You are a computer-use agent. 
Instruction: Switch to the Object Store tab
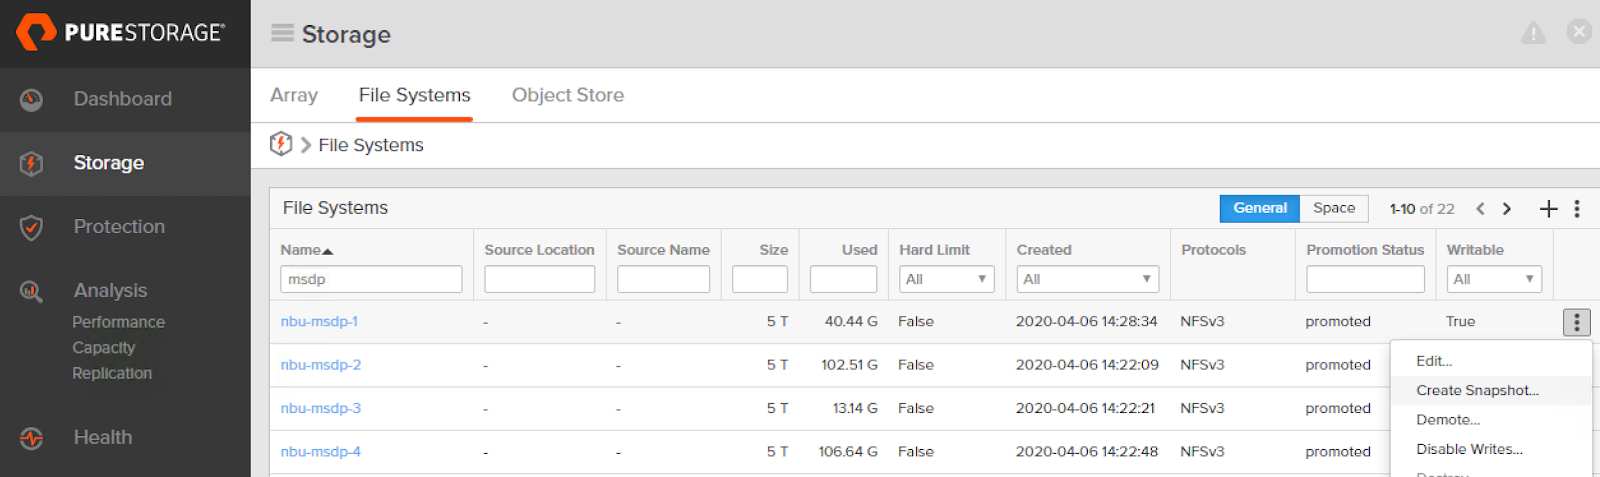click(x=568, y=95)
